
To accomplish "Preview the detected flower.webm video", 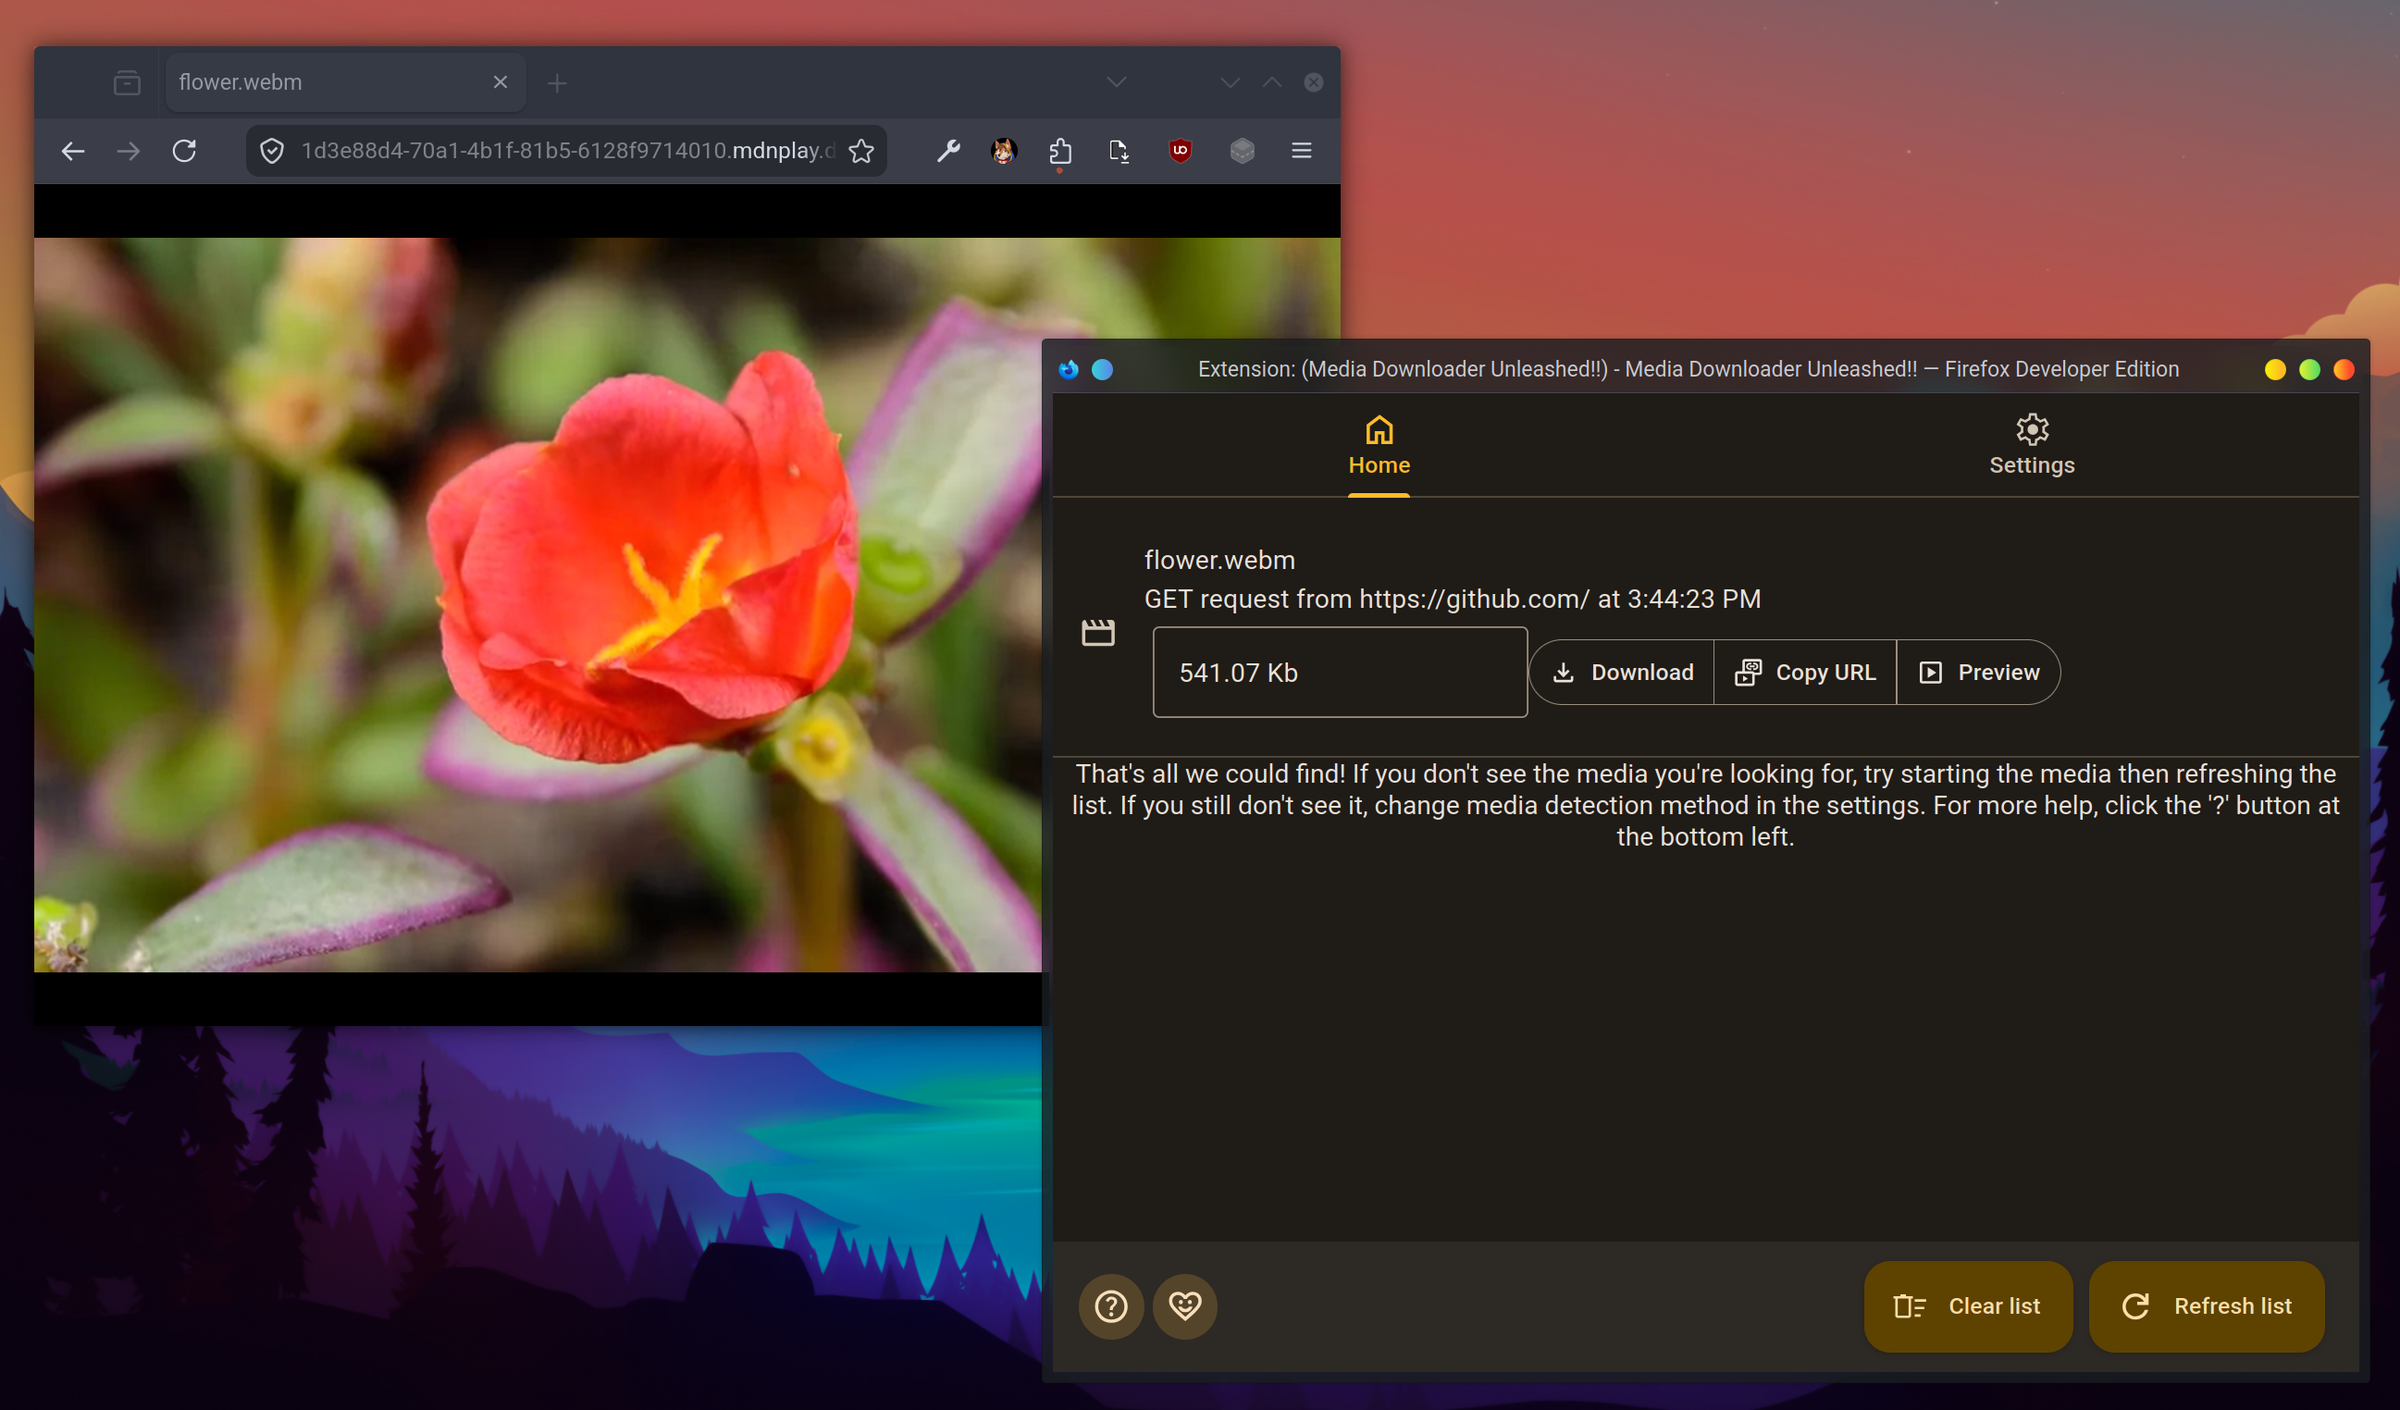I will coord(1978,672).
